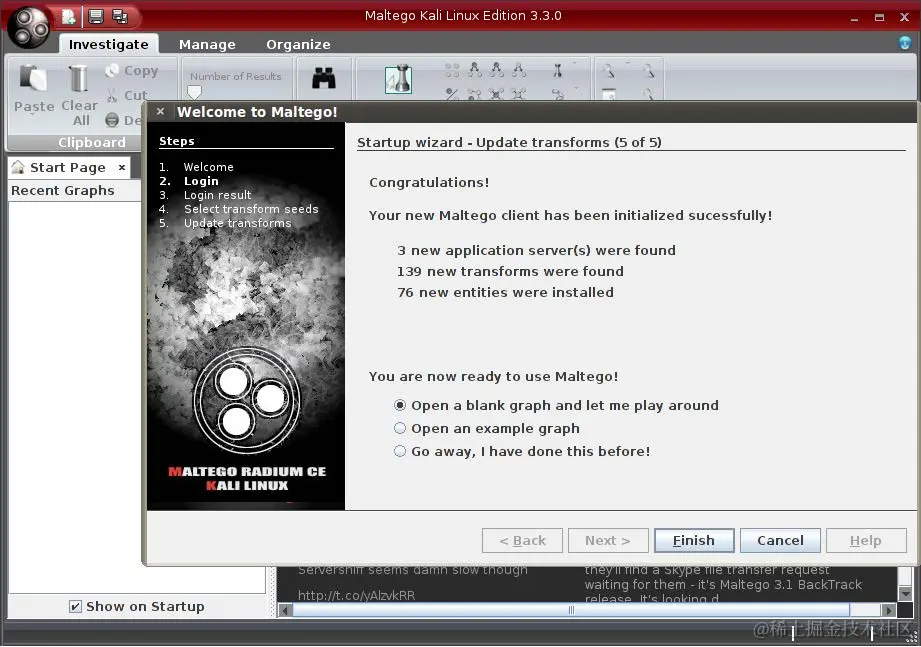The height and width of the screenshot is (647, 921).
Task: Click the Next button in wizard
Action: coord(608,540)
